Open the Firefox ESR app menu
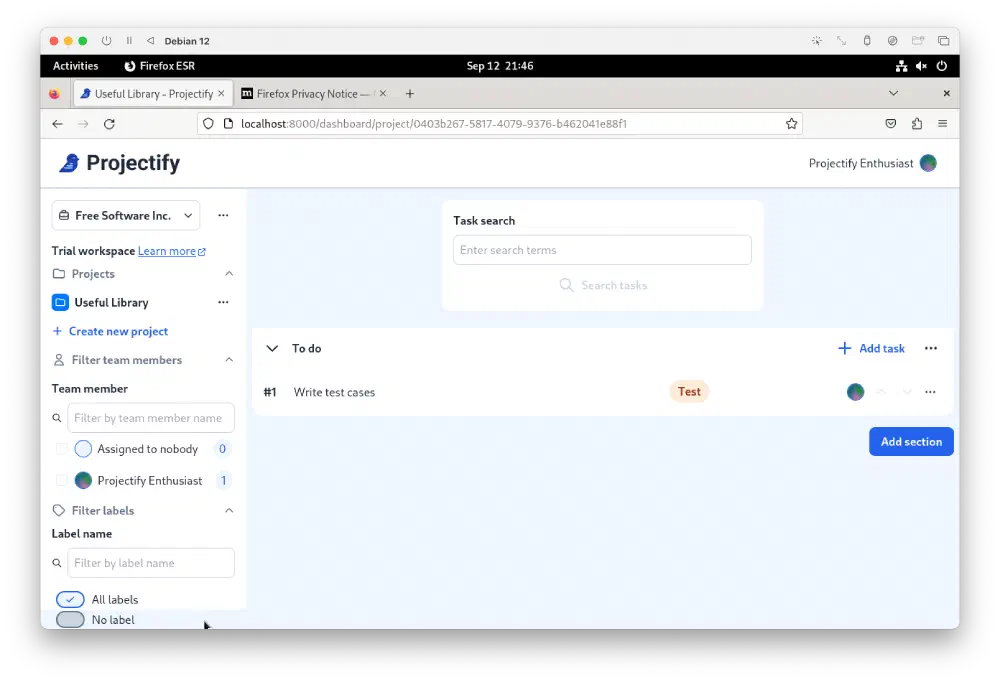 tap(159, 66)
